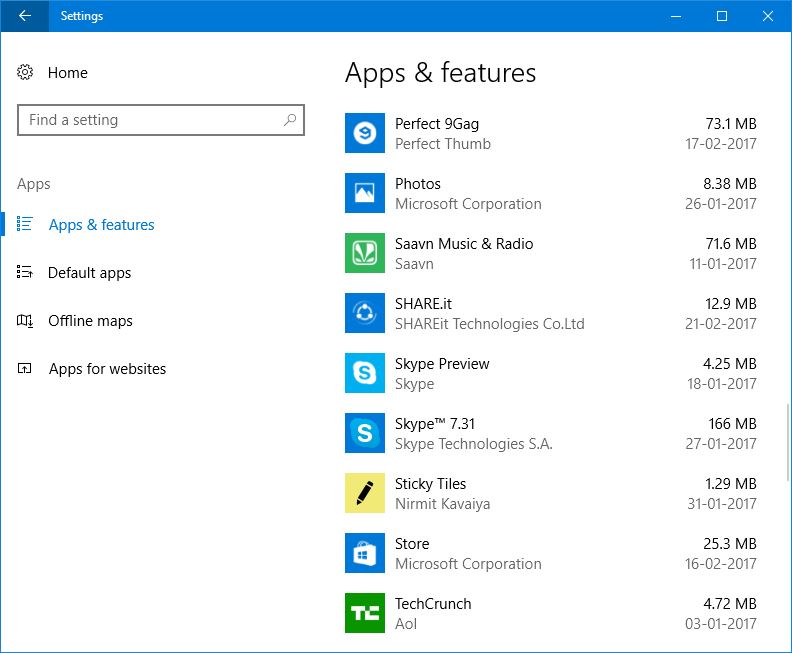Open Apps for websites section
Viewport: 792px width, 653px height.
108,369
